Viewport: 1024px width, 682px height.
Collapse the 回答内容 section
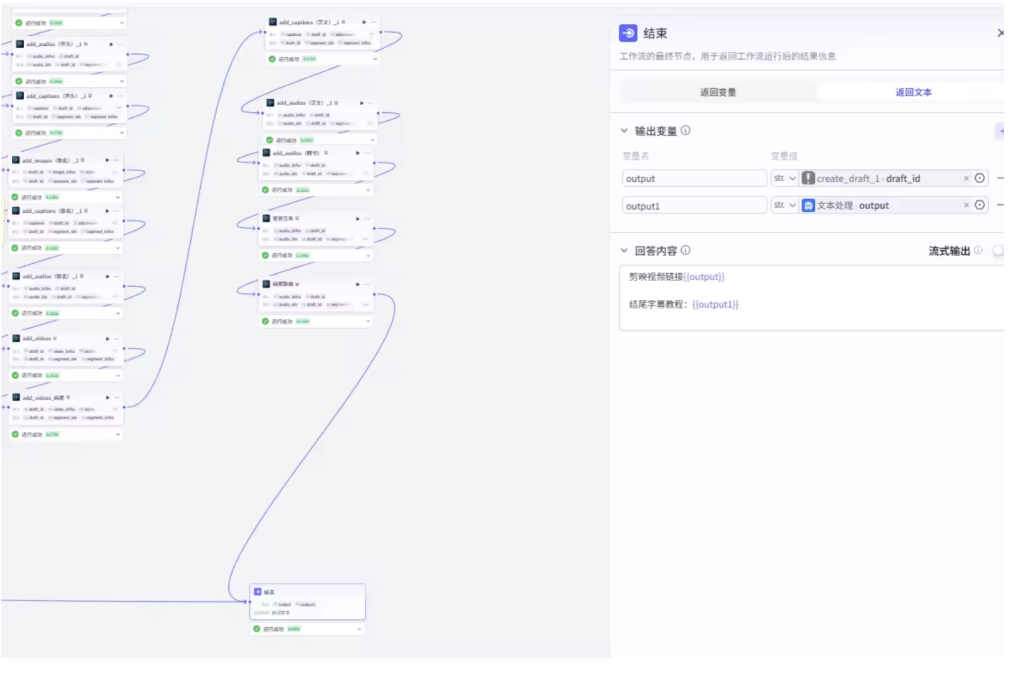625,251
